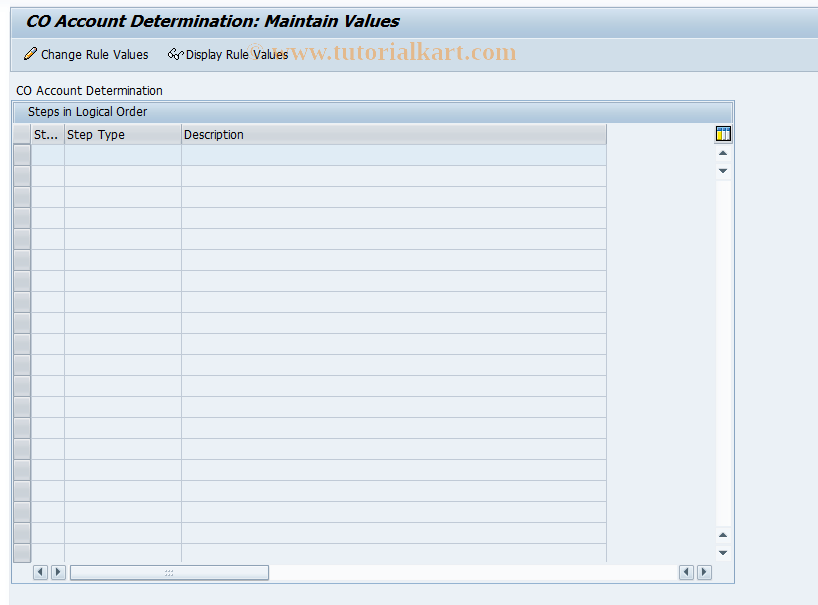818x605 pixels.
Task: Click the St... column header
Action: click(x=46, y=134)
